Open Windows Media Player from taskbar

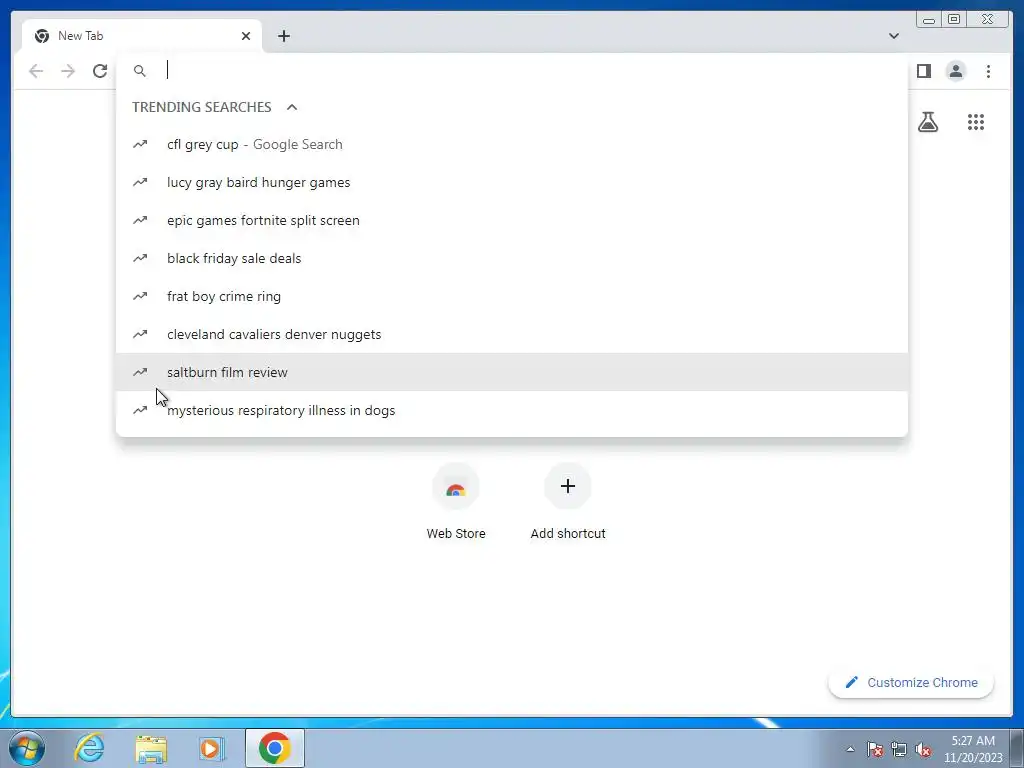pyautogui.click(x=211, y=748)
